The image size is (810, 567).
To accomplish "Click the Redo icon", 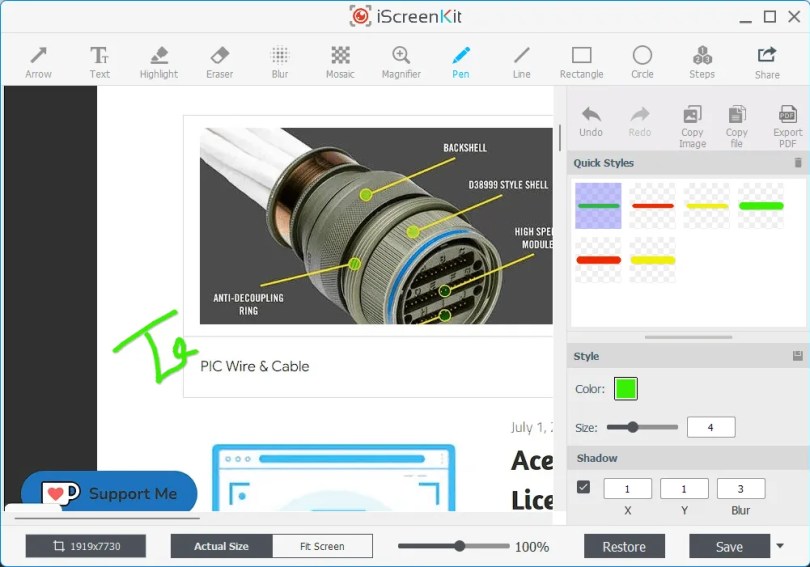I will [x=640, y=122].
